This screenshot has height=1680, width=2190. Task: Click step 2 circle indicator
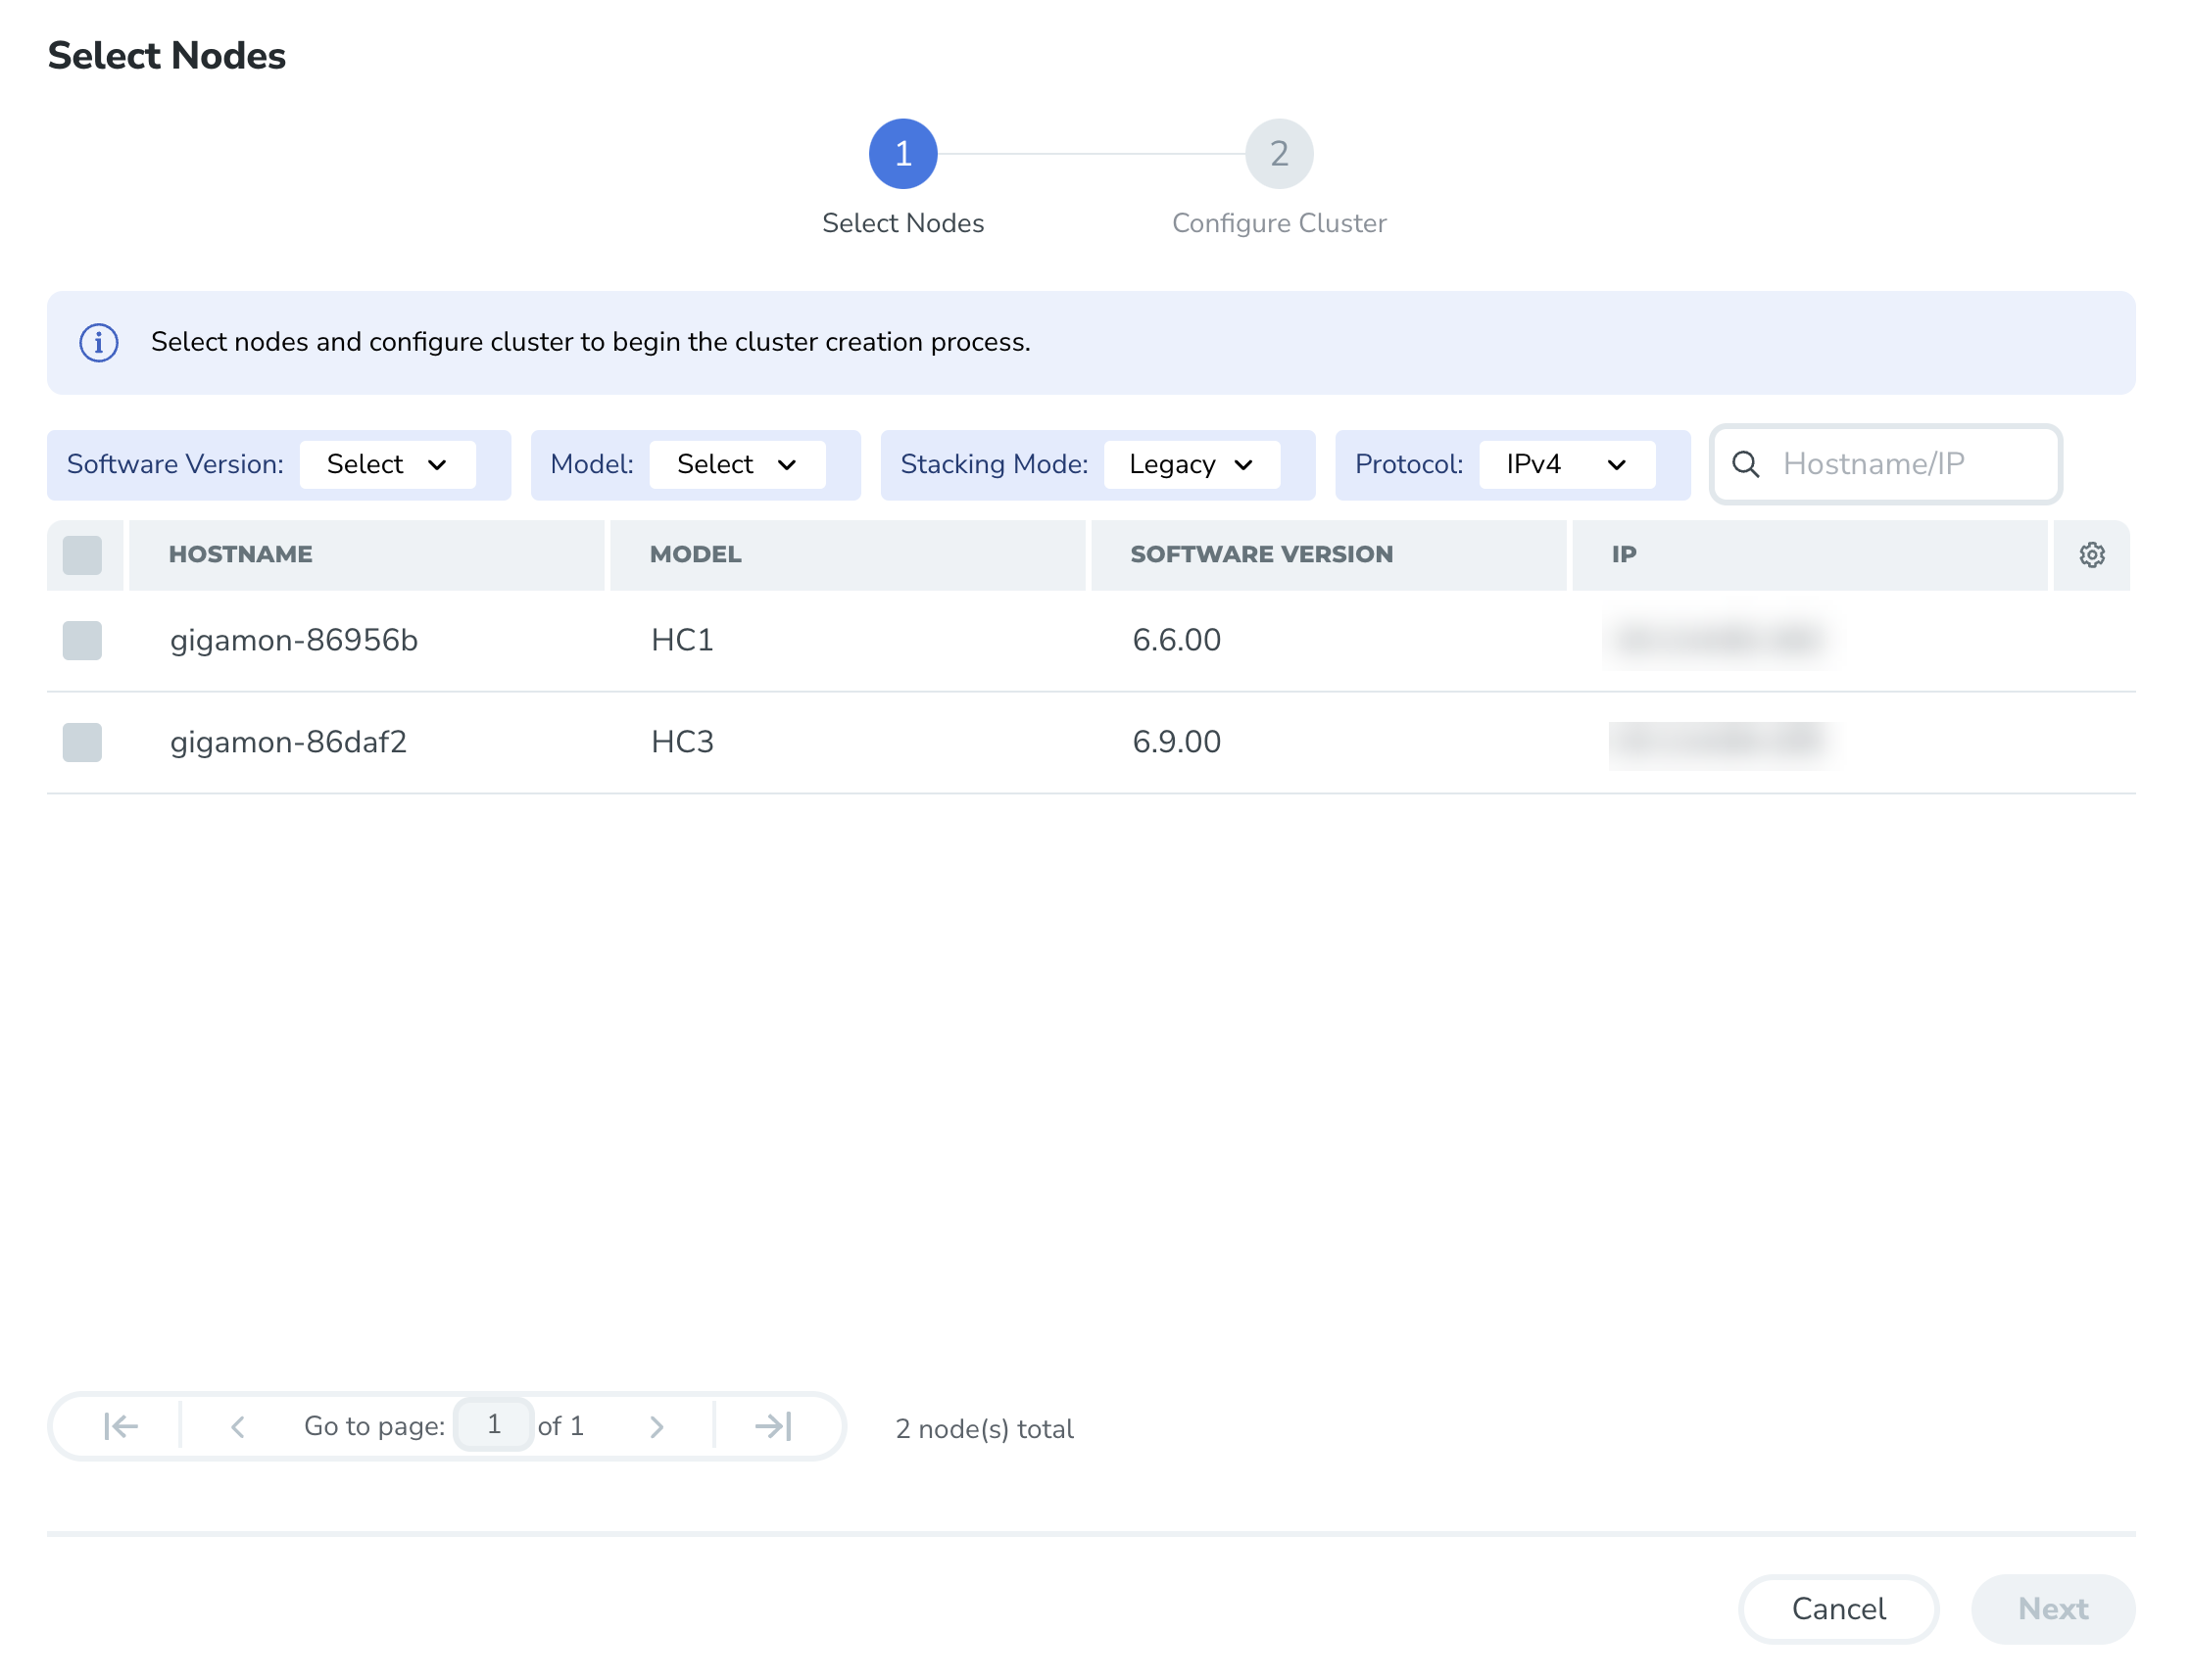pyautogui.click(x=1278, y=154)
